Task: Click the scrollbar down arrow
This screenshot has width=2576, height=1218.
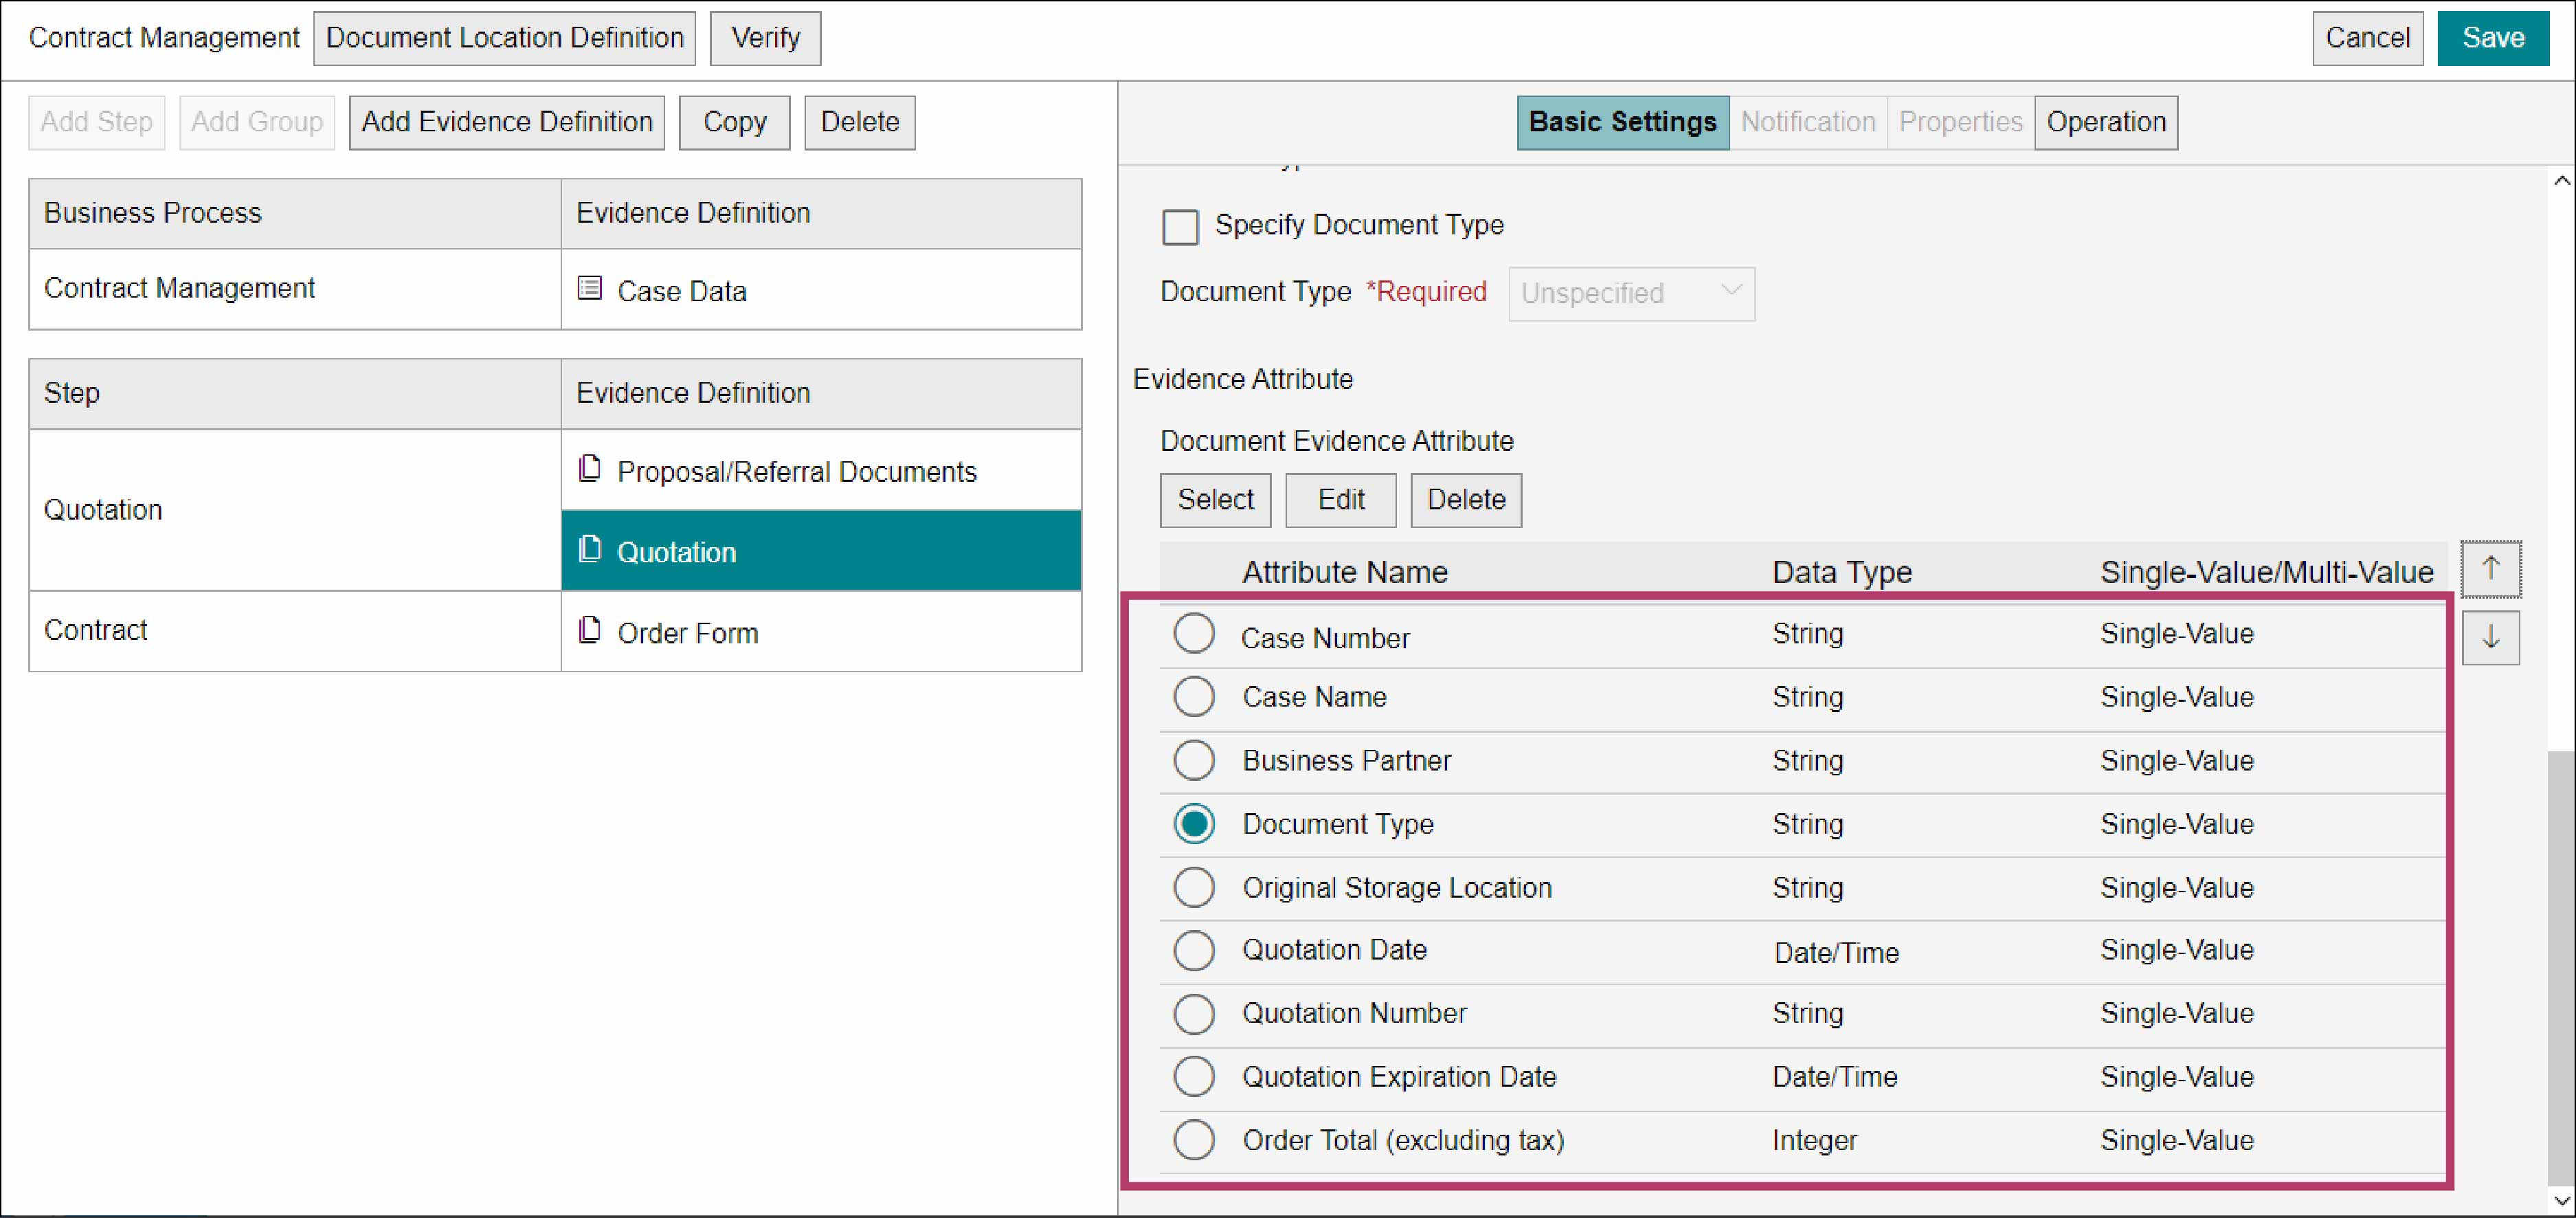Action: click(x=2561, y=1200)
